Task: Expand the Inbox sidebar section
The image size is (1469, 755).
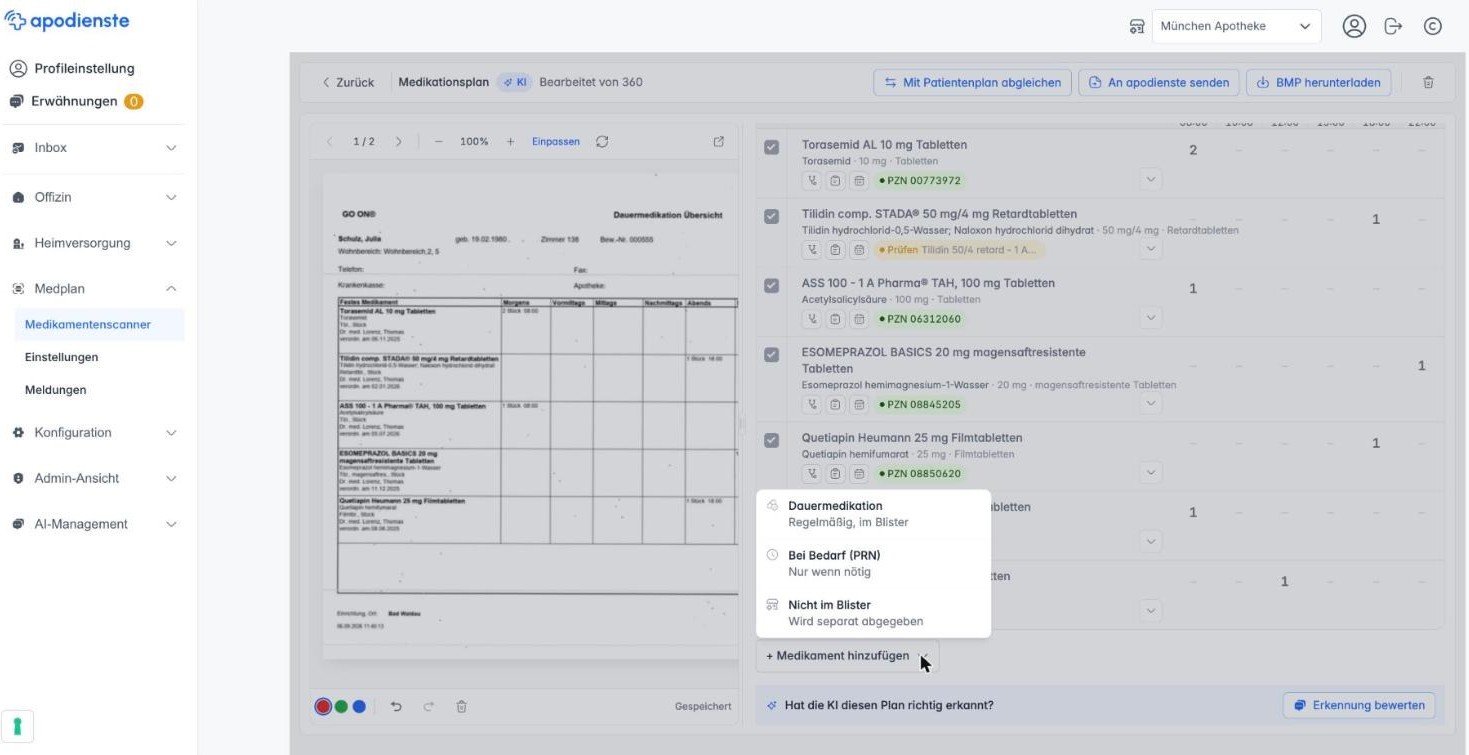Action: tap(92, 147)
